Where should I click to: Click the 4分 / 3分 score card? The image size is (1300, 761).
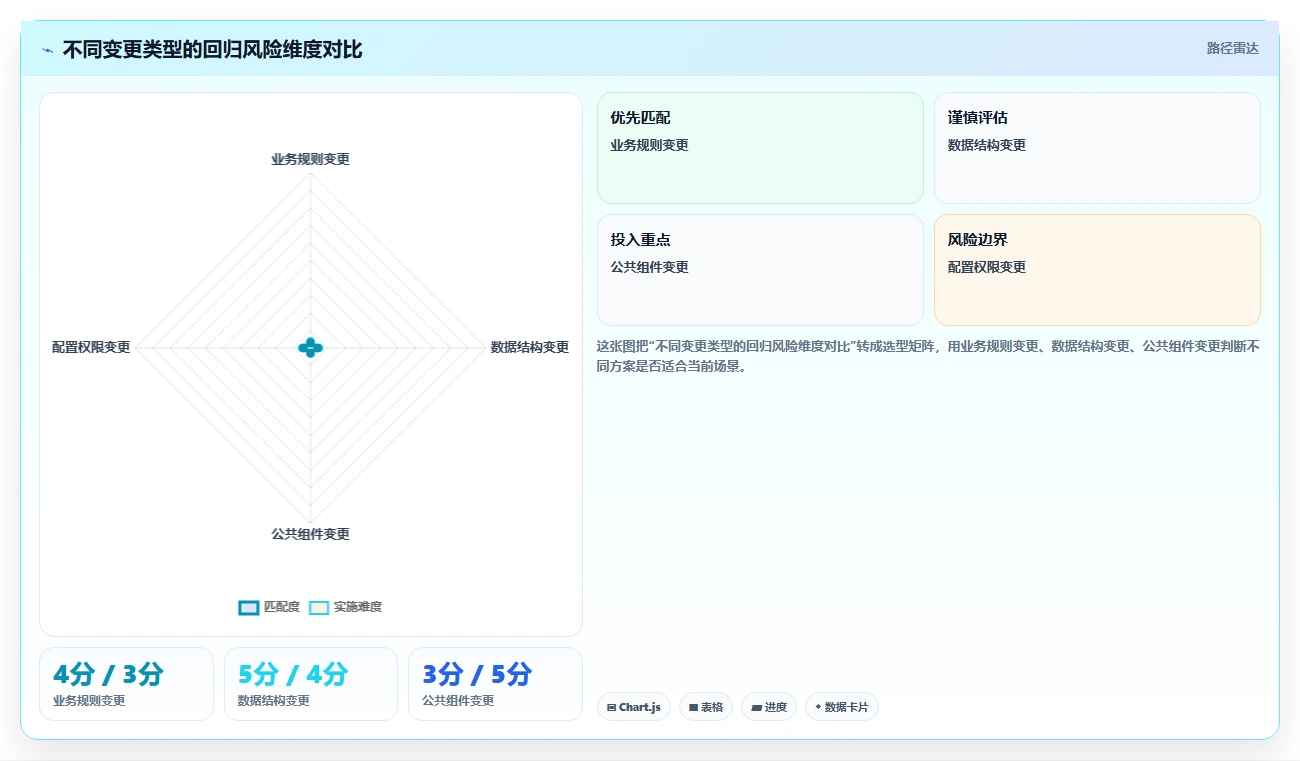point(126,684)
